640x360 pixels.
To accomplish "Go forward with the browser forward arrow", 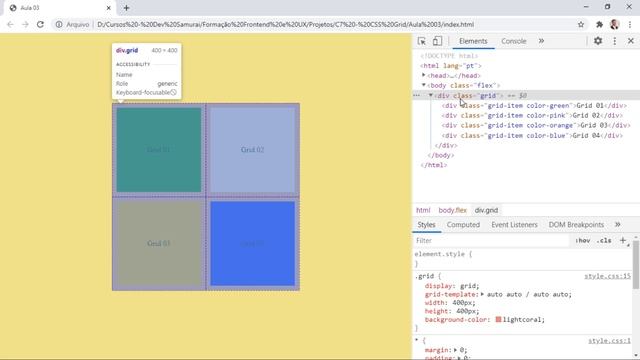I will [x=25, y=24].
